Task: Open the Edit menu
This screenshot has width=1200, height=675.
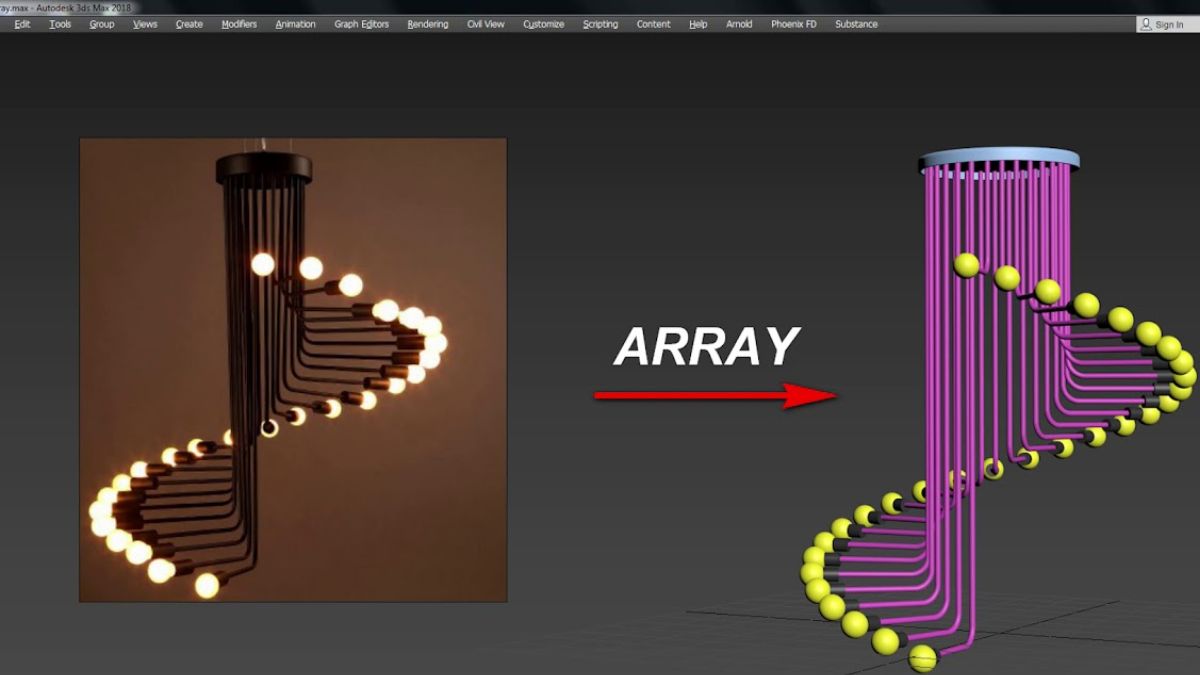Action: 22,24
